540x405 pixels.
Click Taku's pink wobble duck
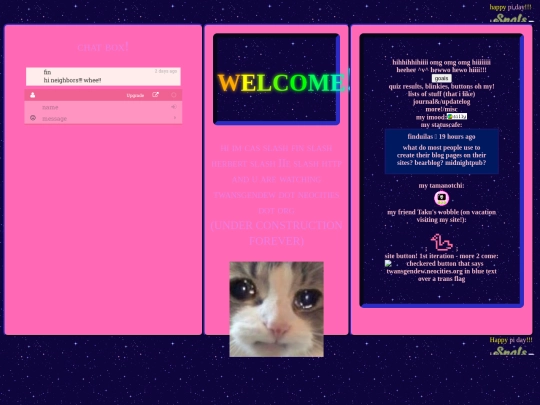(x=441, y=242)
